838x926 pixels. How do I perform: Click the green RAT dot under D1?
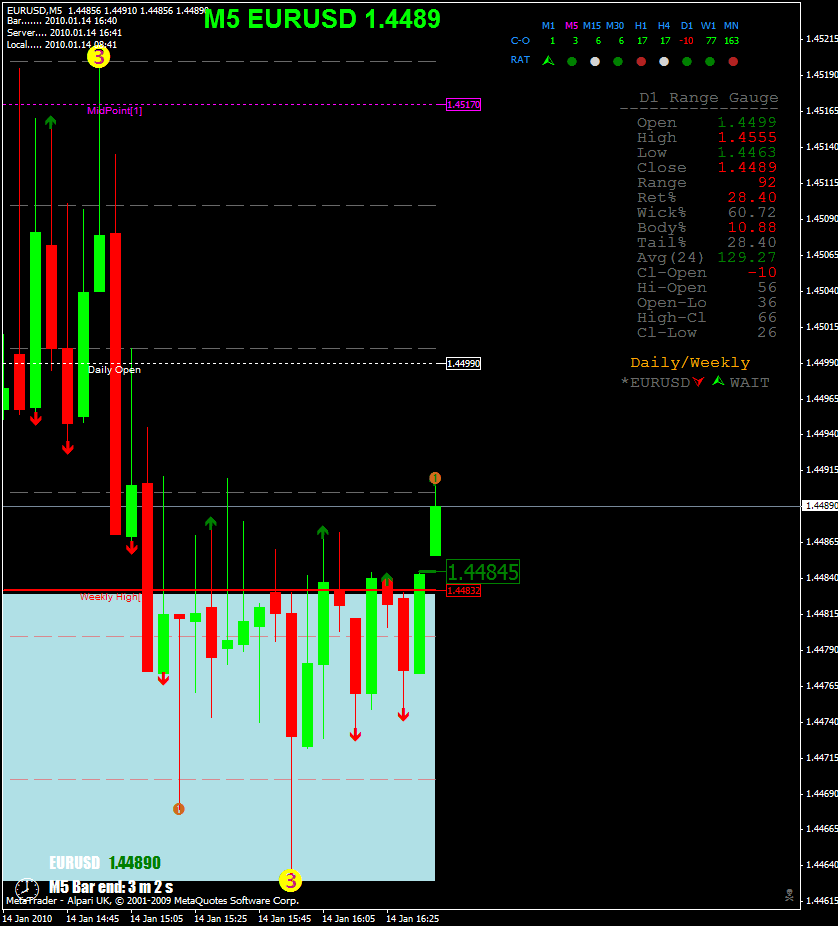click(687, 61)
